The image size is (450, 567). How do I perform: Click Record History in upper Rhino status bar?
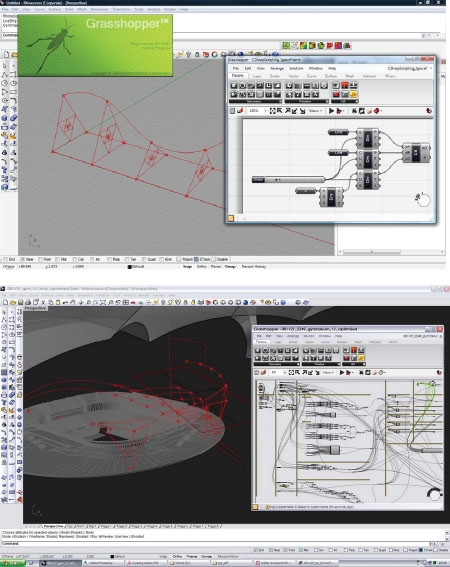pyautogui.click(x=254, y=267)
